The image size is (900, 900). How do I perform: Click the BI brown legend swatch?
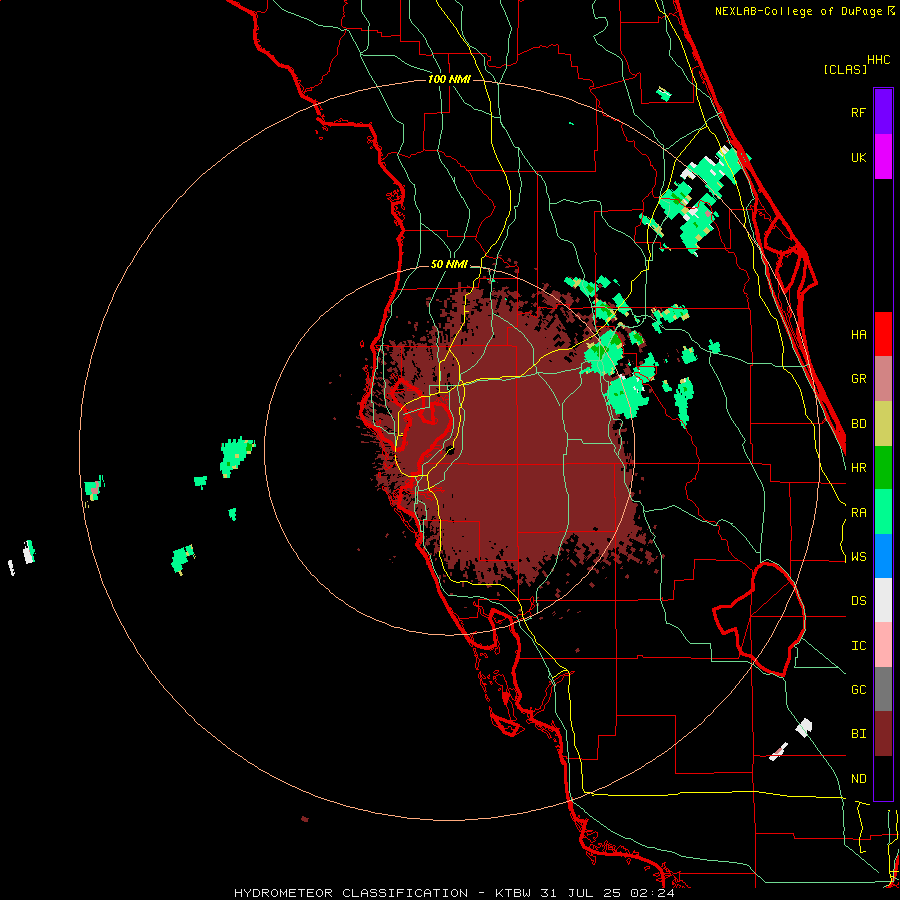click(883, 734)
